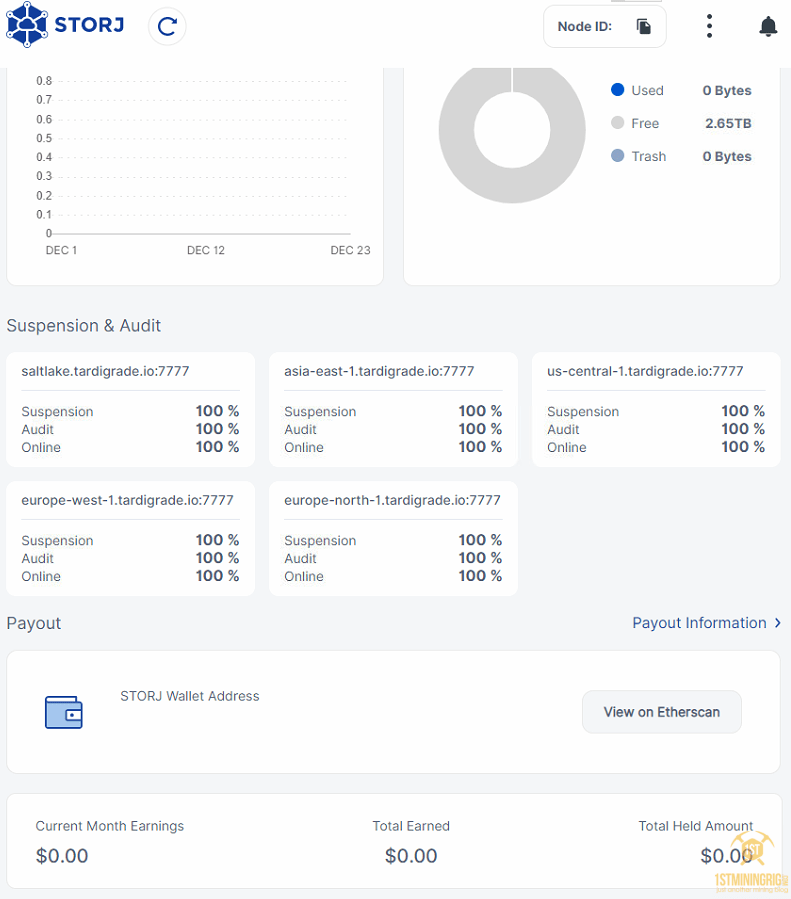Click us-central-1 Online 100 % value
791x899 pixels.
[743, 447]
